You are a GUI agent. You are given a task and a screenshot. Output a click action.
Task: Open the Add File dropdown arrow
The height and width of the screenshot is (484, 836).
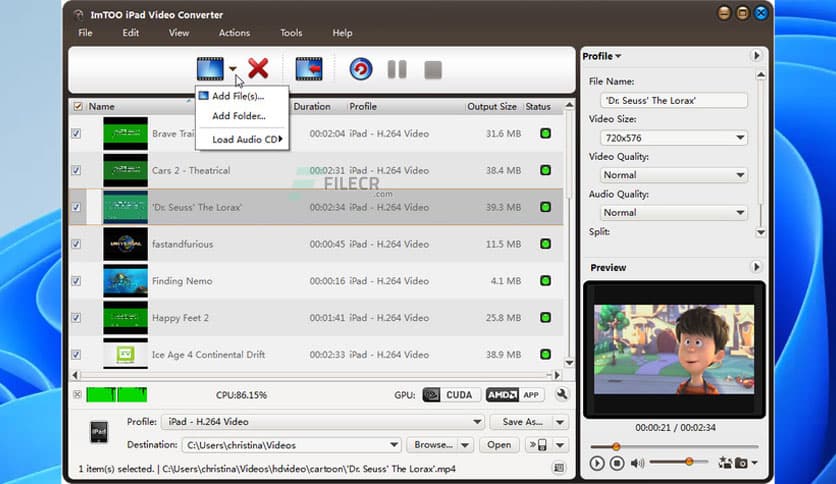click(233, 69)
